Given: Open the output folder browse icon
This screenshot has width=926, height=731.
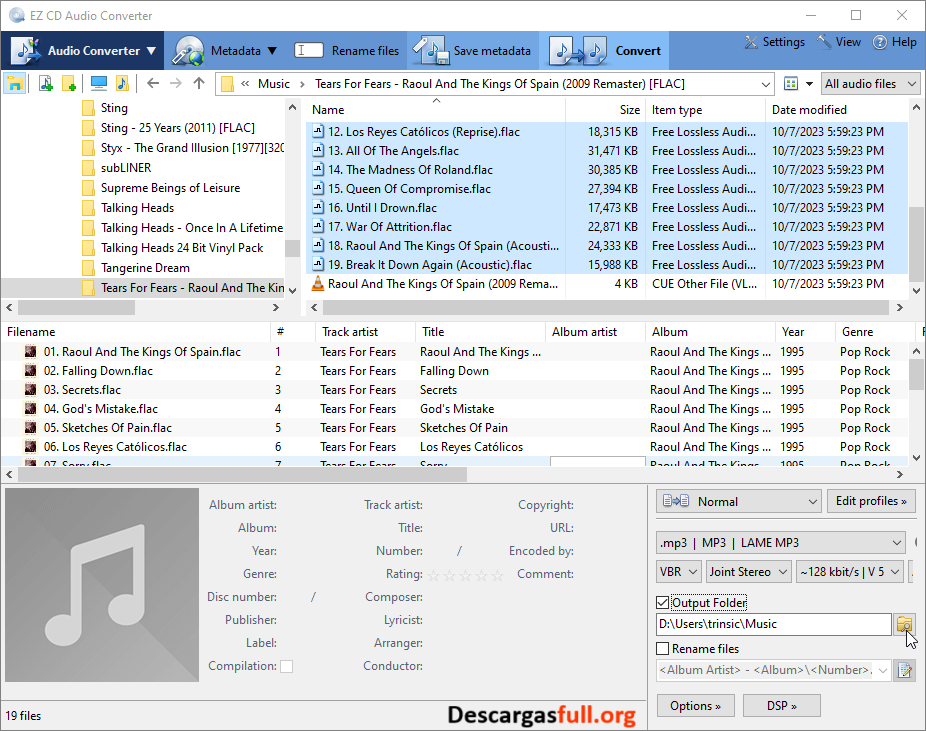Looking at the screenshot, I should click(x=905, y=624).
